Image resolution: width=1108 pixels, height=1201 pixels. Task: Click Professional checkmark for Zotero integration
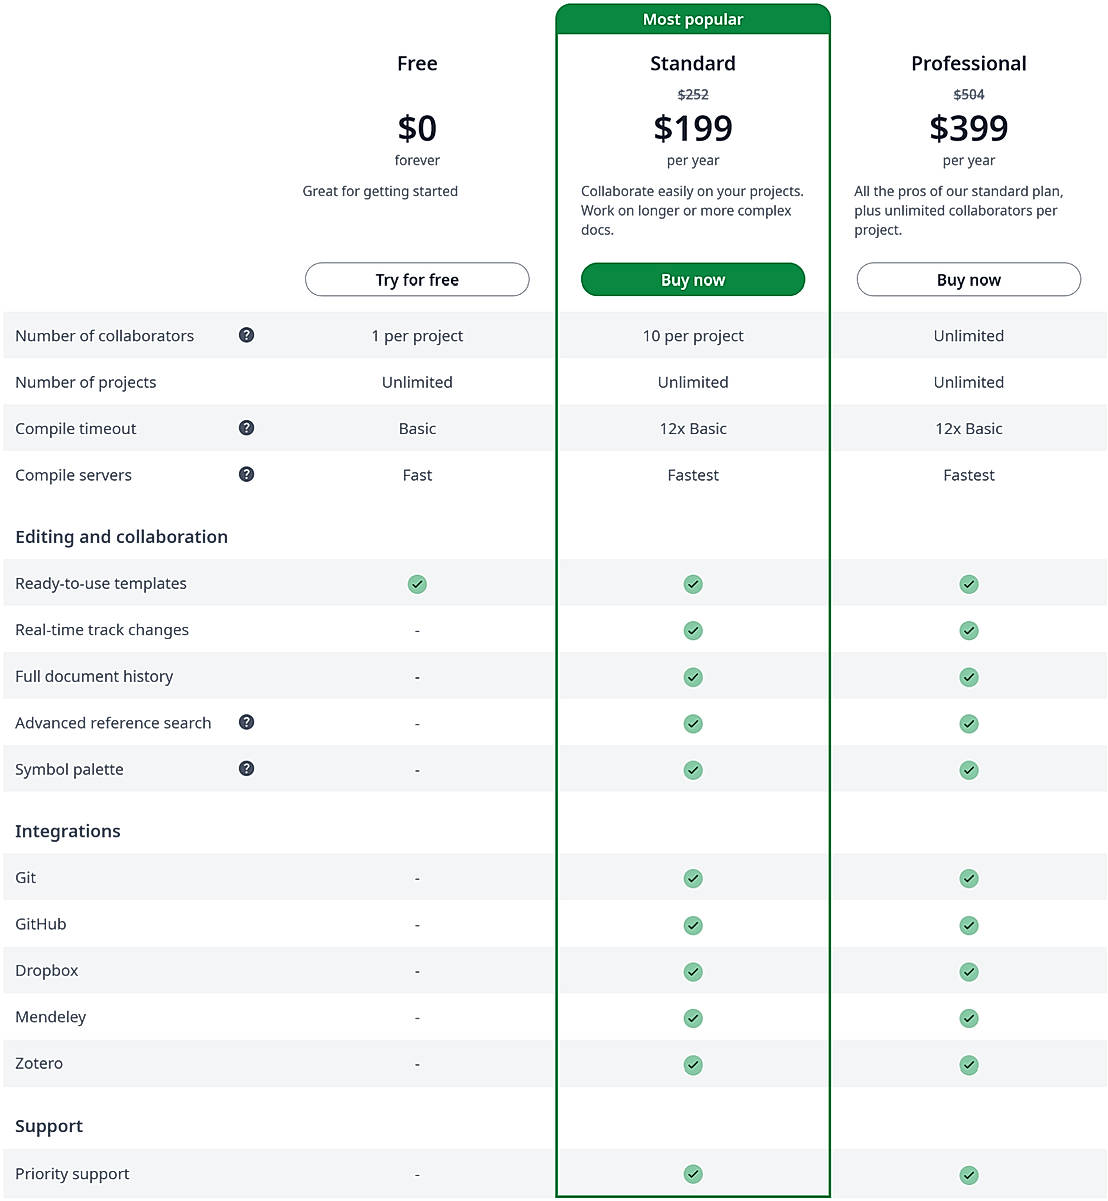969,1065
